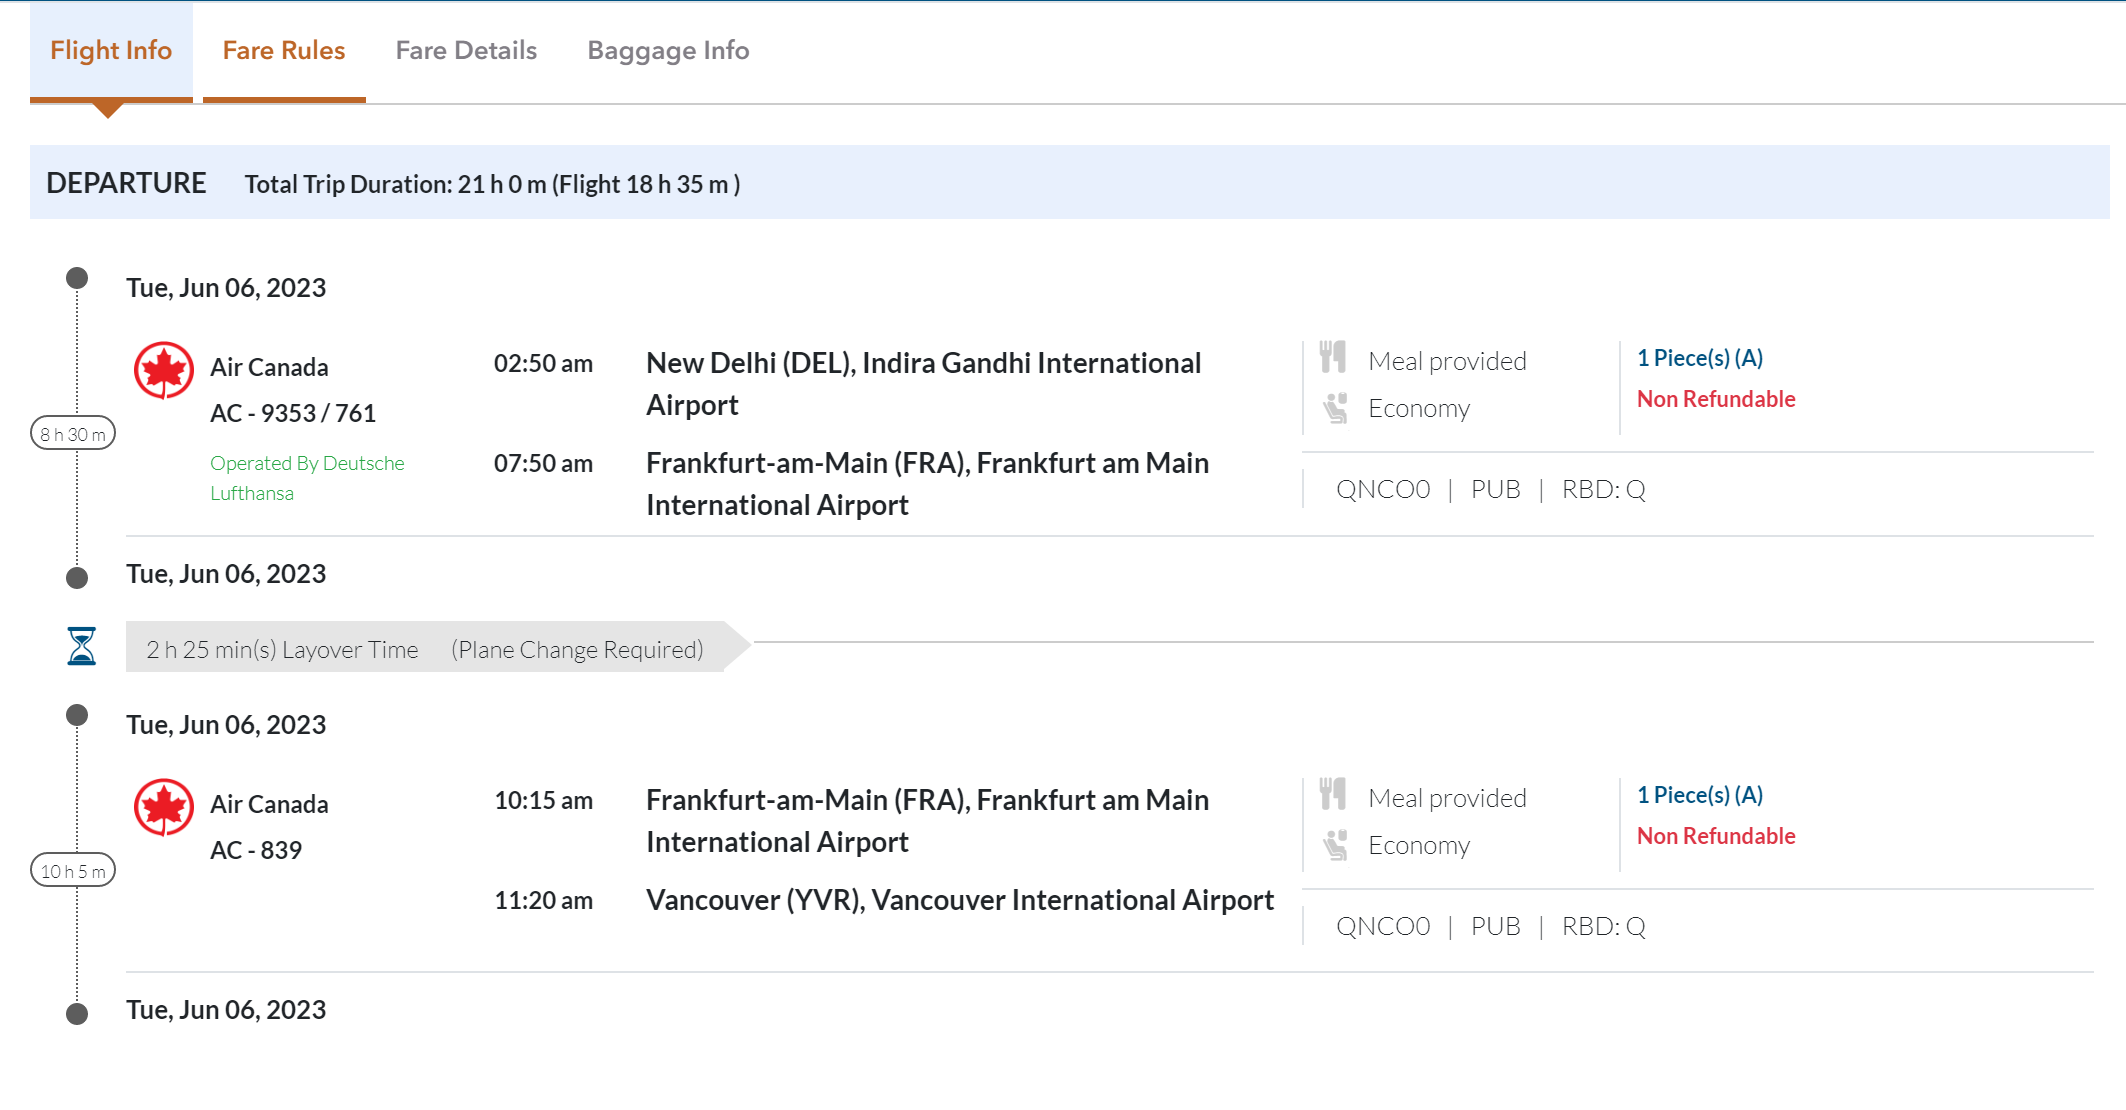Click the 8 h 30 m duration badge
2126x1110 pixels.
[73, 434]
